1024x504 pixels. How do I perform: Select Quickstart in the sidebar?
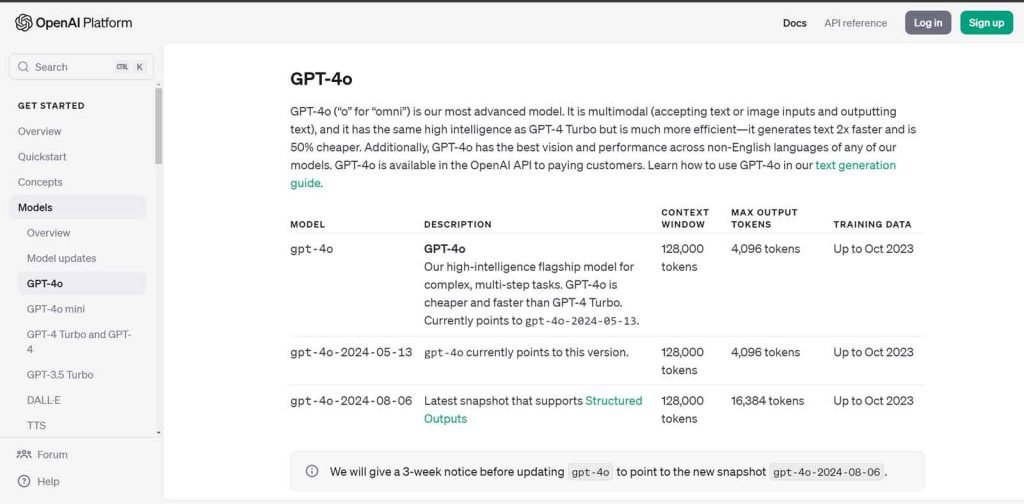tap(40, 157)
